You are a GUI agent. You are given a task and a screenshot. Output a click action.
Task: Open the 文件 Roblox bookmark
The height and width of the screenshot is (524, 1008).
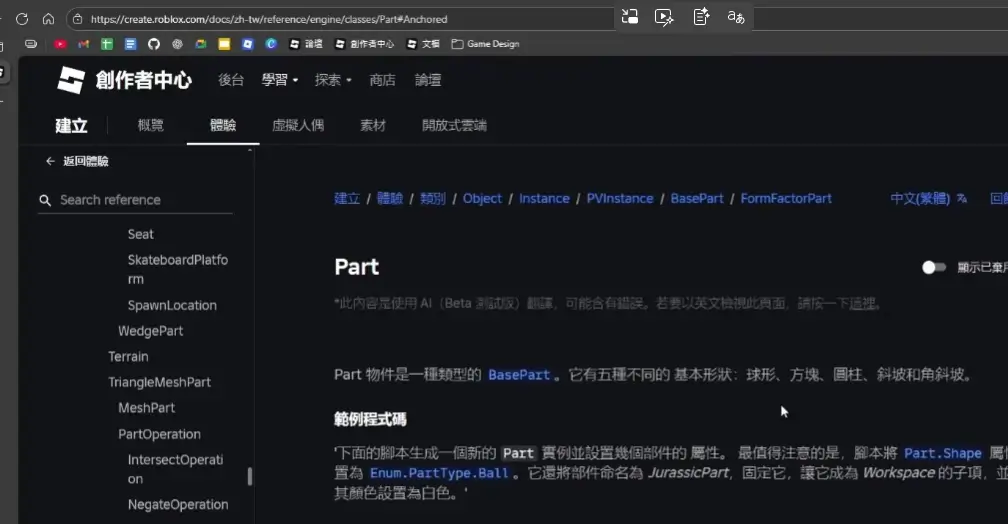pos(424,44)
